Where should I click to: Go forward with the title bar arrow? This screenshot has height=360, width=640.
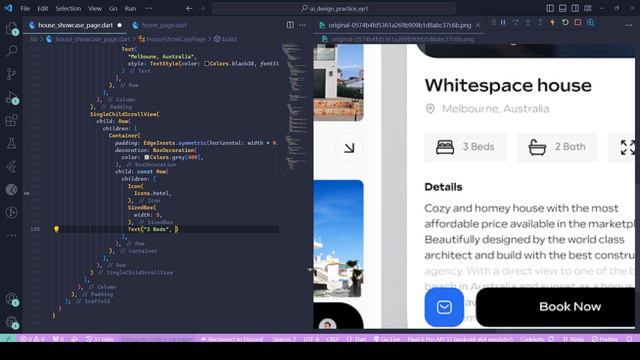click(x=202, y=8)
